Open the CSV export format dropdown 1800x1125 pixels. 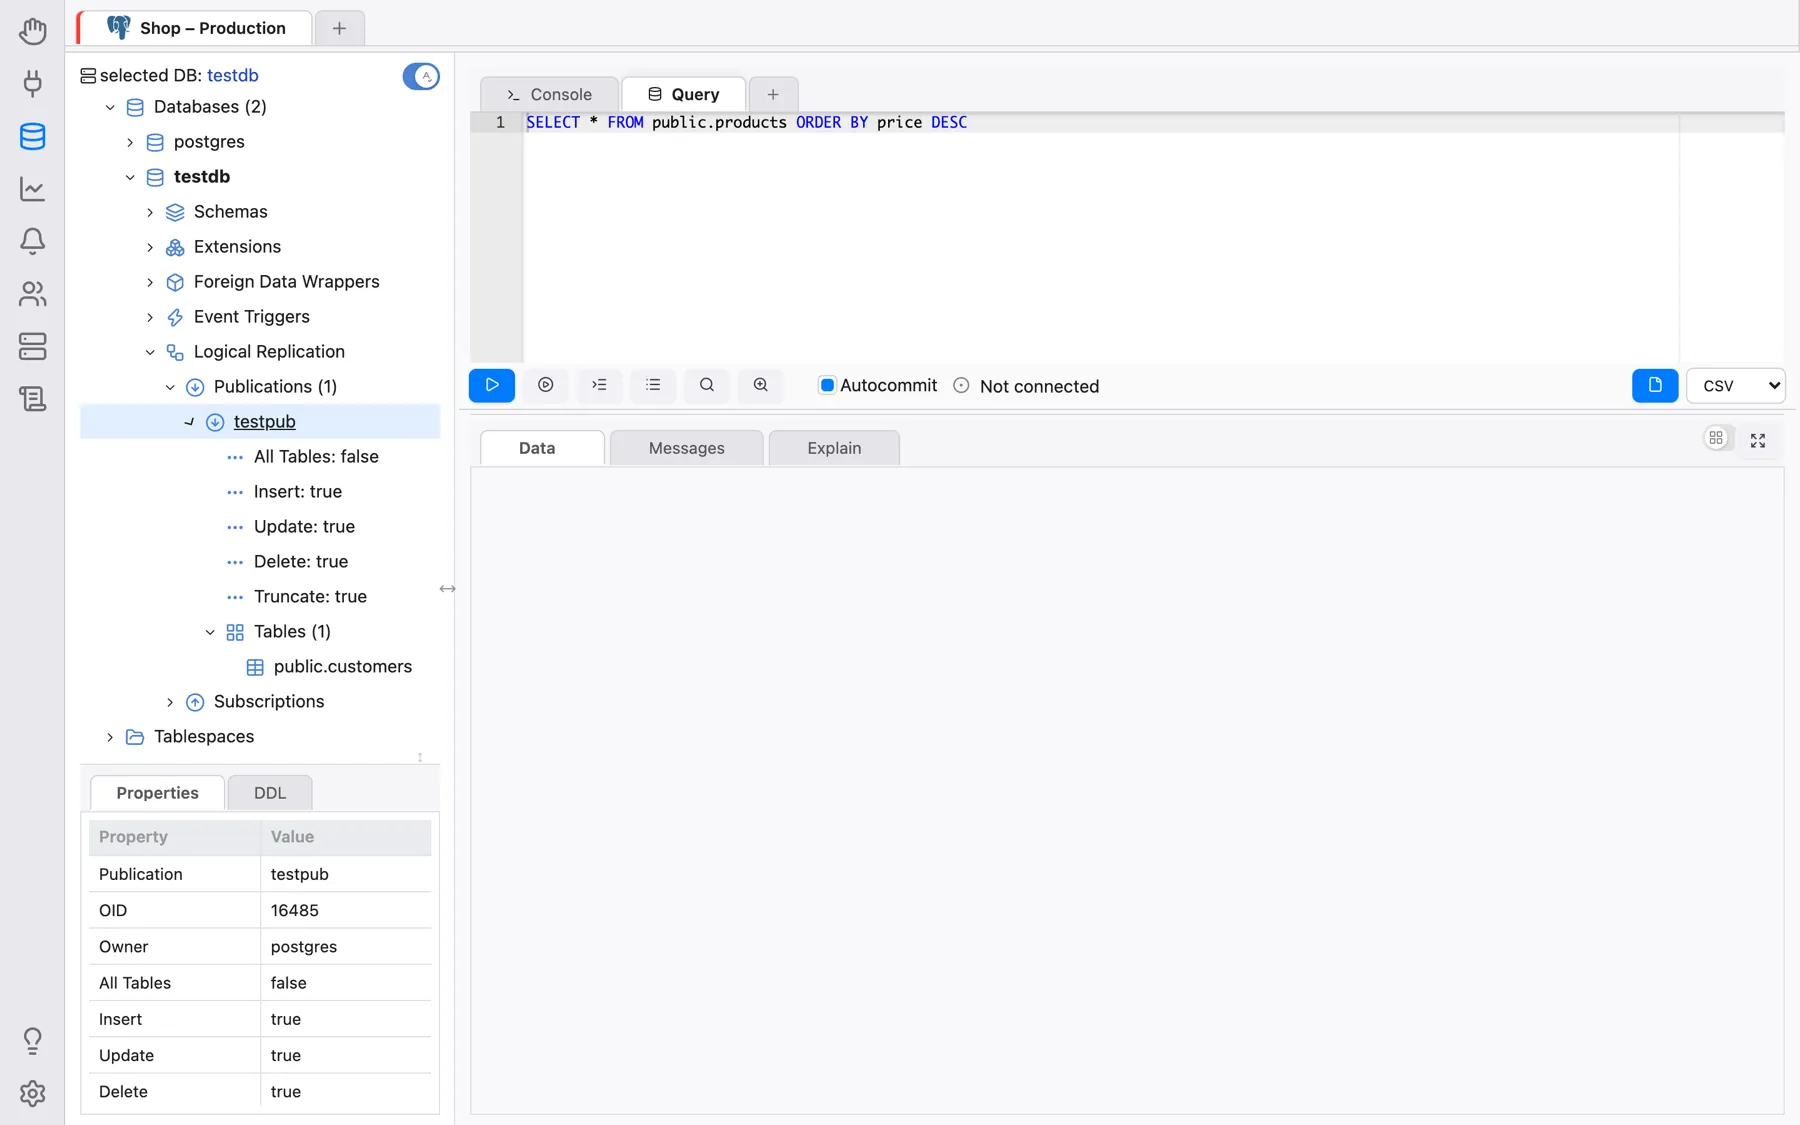point(1735,385)
